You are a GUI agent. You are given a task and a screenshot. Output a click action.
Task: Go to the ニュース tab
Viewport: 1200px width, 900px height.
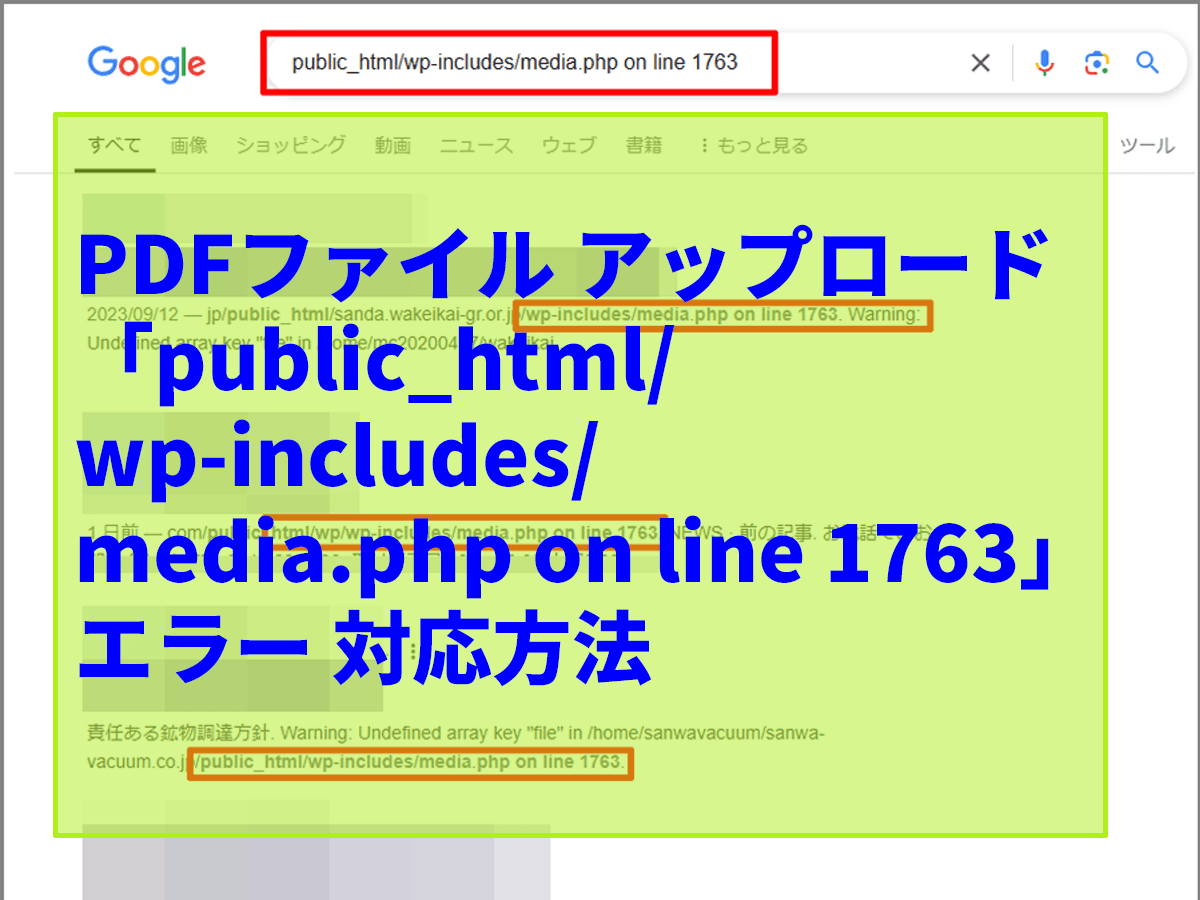point(477,146)
